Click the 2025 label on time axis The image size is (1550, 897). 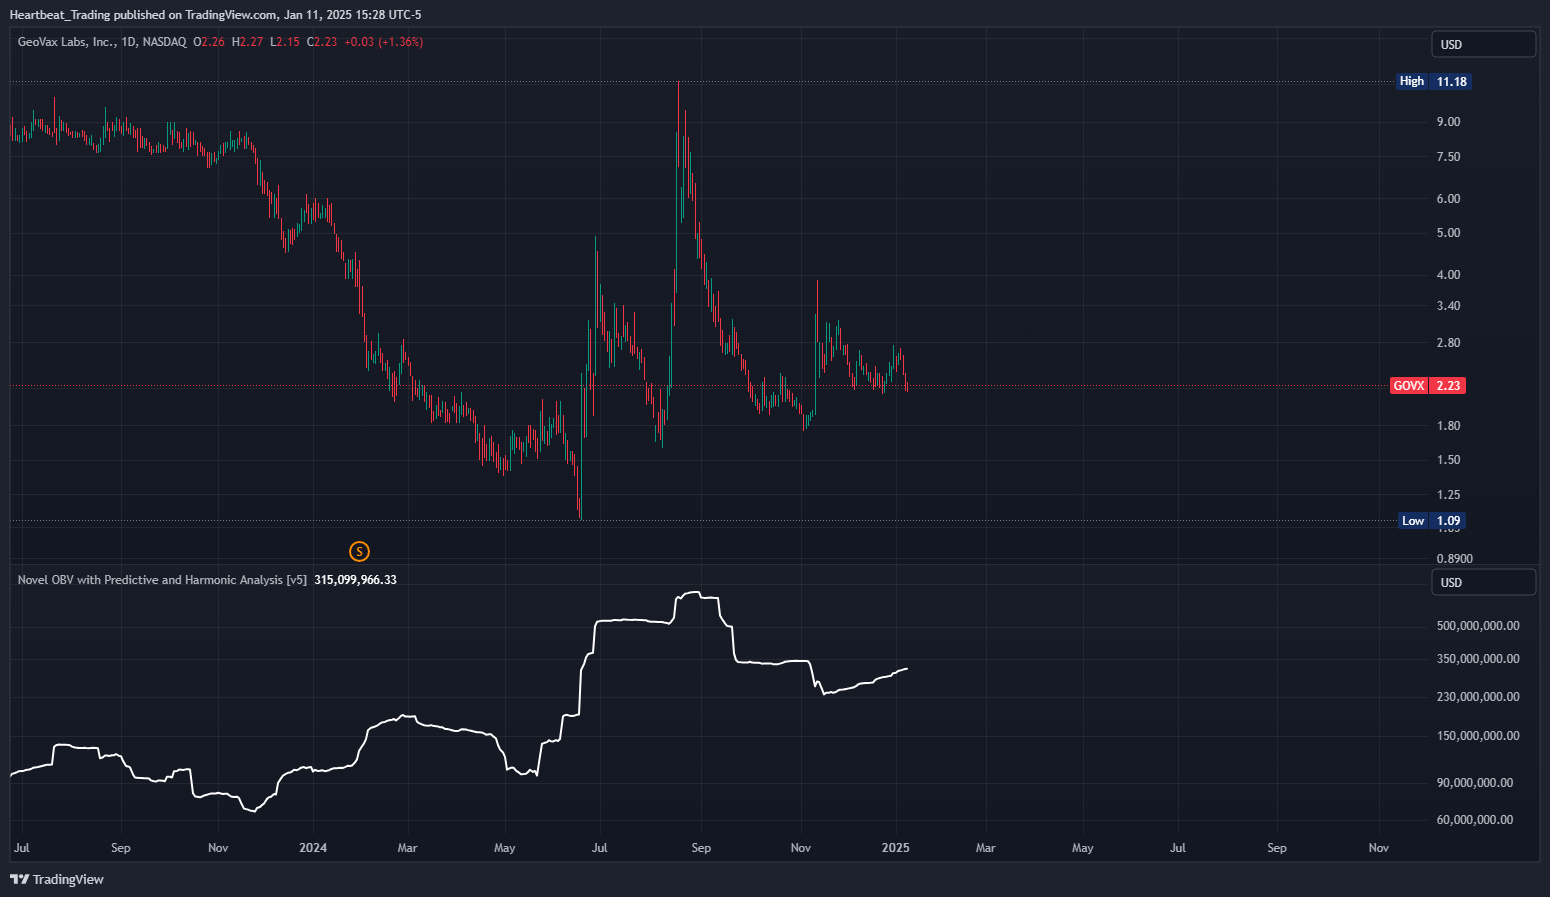[895, 848]
